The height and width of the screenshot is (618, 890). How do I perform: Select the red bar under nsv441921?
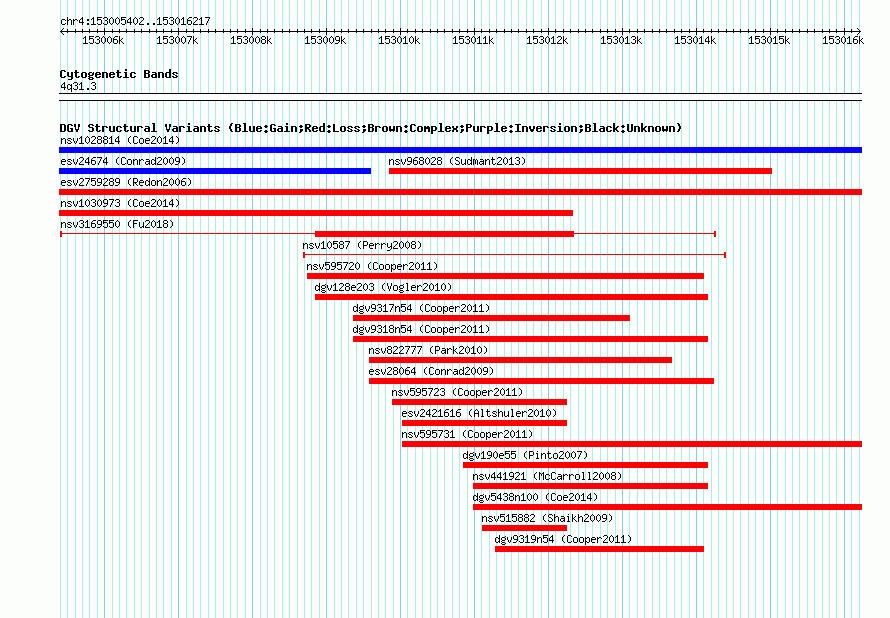coord(590,486)
